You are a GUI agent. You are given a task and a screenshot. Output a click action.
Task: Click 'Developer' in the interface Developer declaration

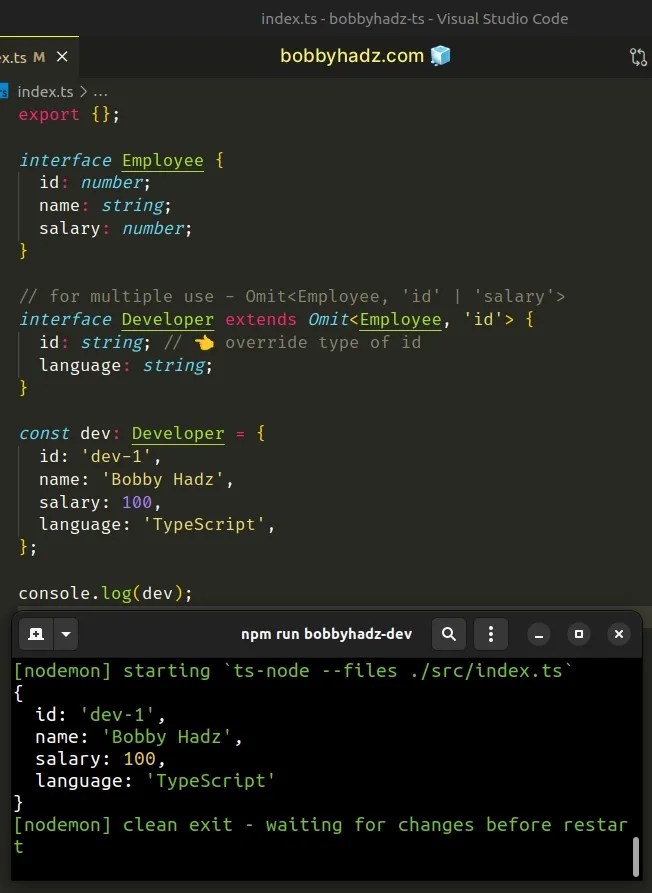[168, 319]
